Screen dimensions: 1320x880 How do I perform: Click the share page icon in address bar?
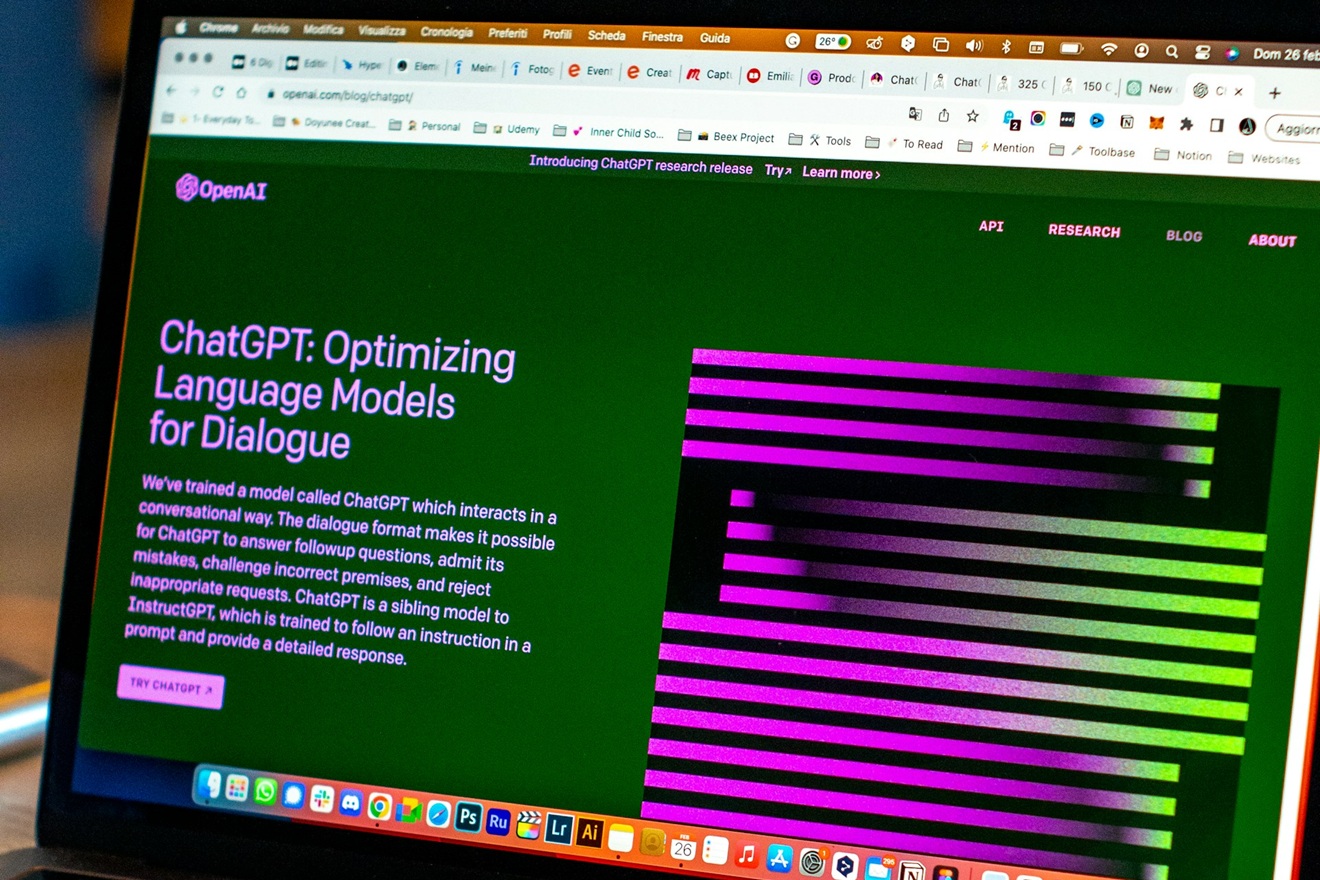tap(943, 115)
